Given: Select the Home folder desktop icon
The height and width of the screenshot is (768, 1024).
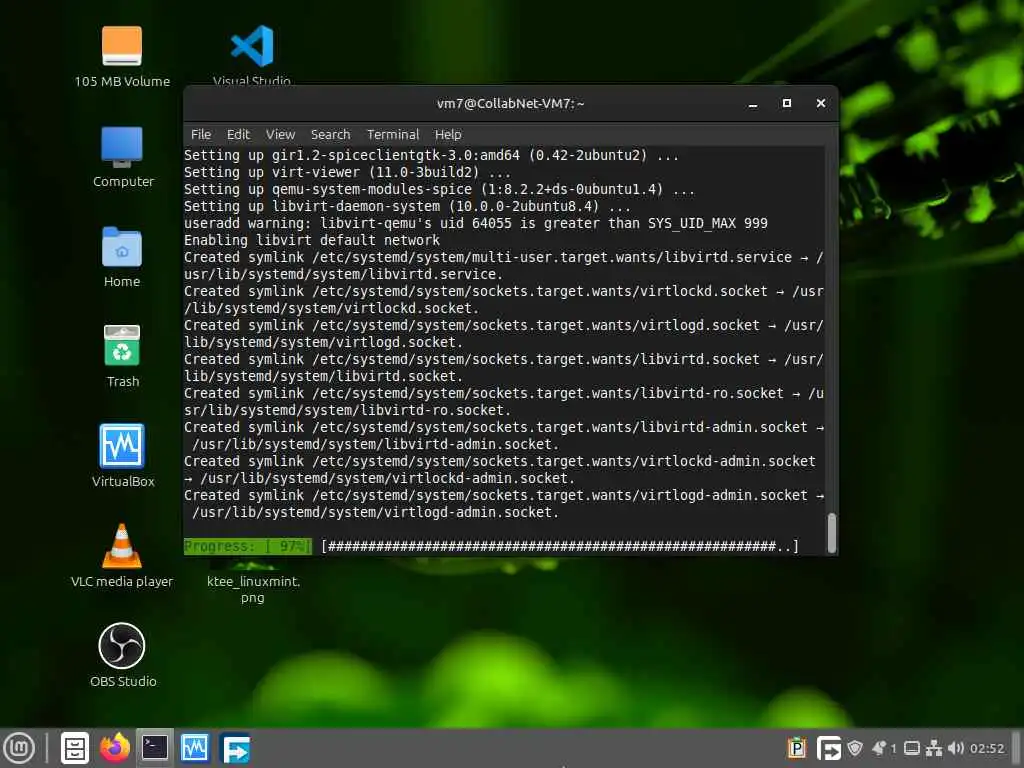Looking at the screenshot, I should [x=122, y=257].
